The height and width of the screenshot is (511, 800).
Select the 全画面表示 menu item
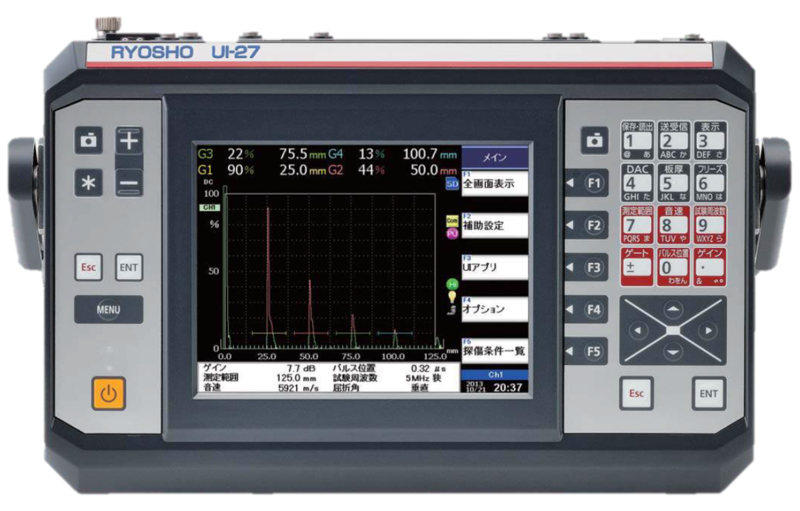click(495, 183)
